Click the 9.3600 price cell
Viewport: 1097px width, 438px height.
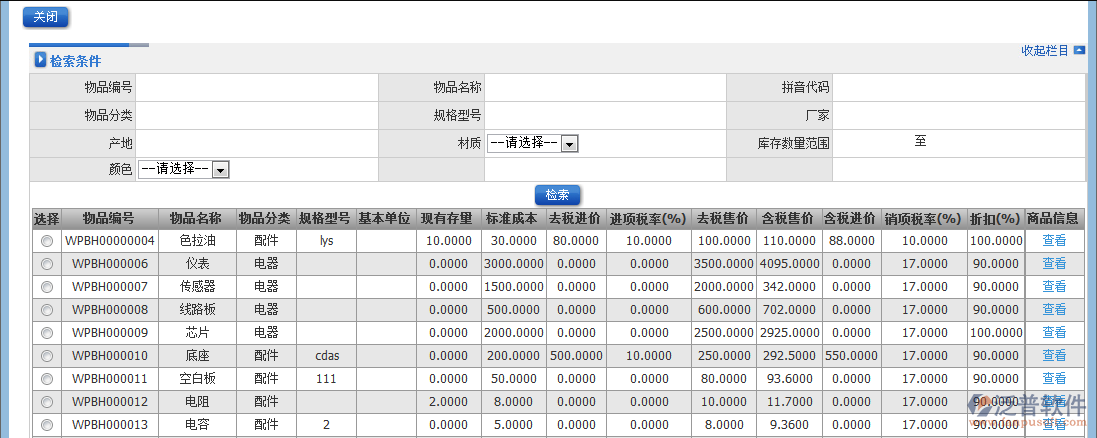[x=788, y=425]
